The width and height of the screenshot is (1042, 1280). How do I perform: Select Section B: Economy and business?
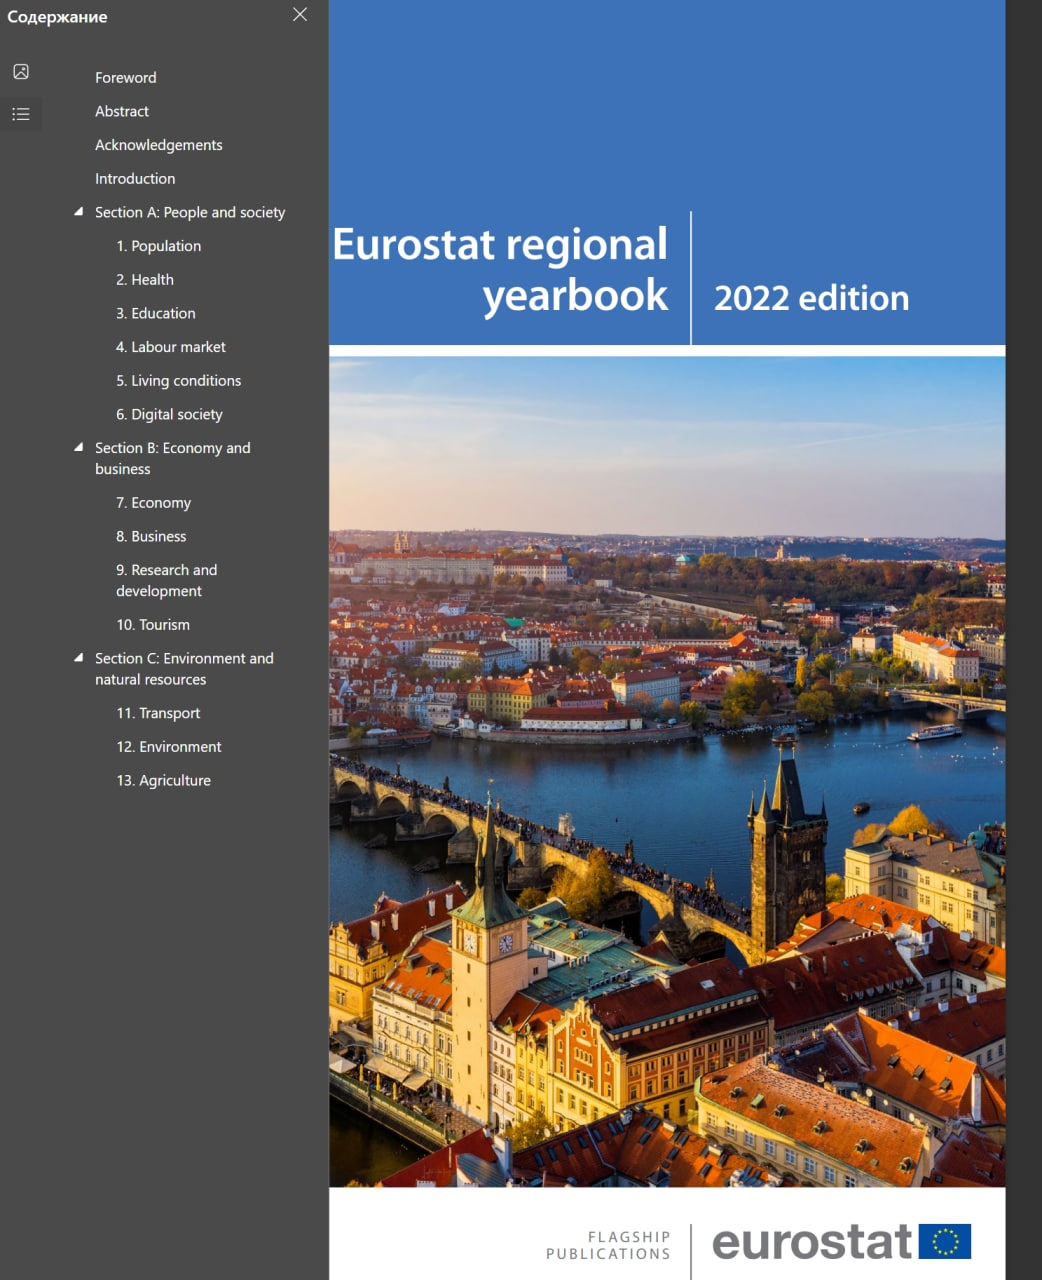coord(173,458)
